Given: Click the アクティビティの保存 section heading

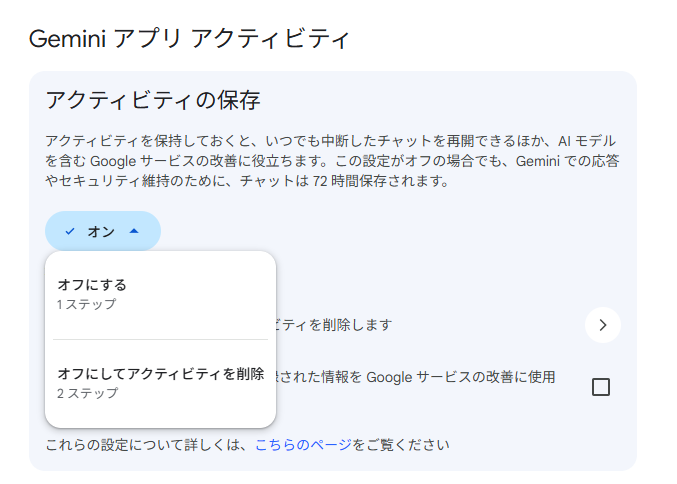Looking at the screenshot, I should 153,100.
